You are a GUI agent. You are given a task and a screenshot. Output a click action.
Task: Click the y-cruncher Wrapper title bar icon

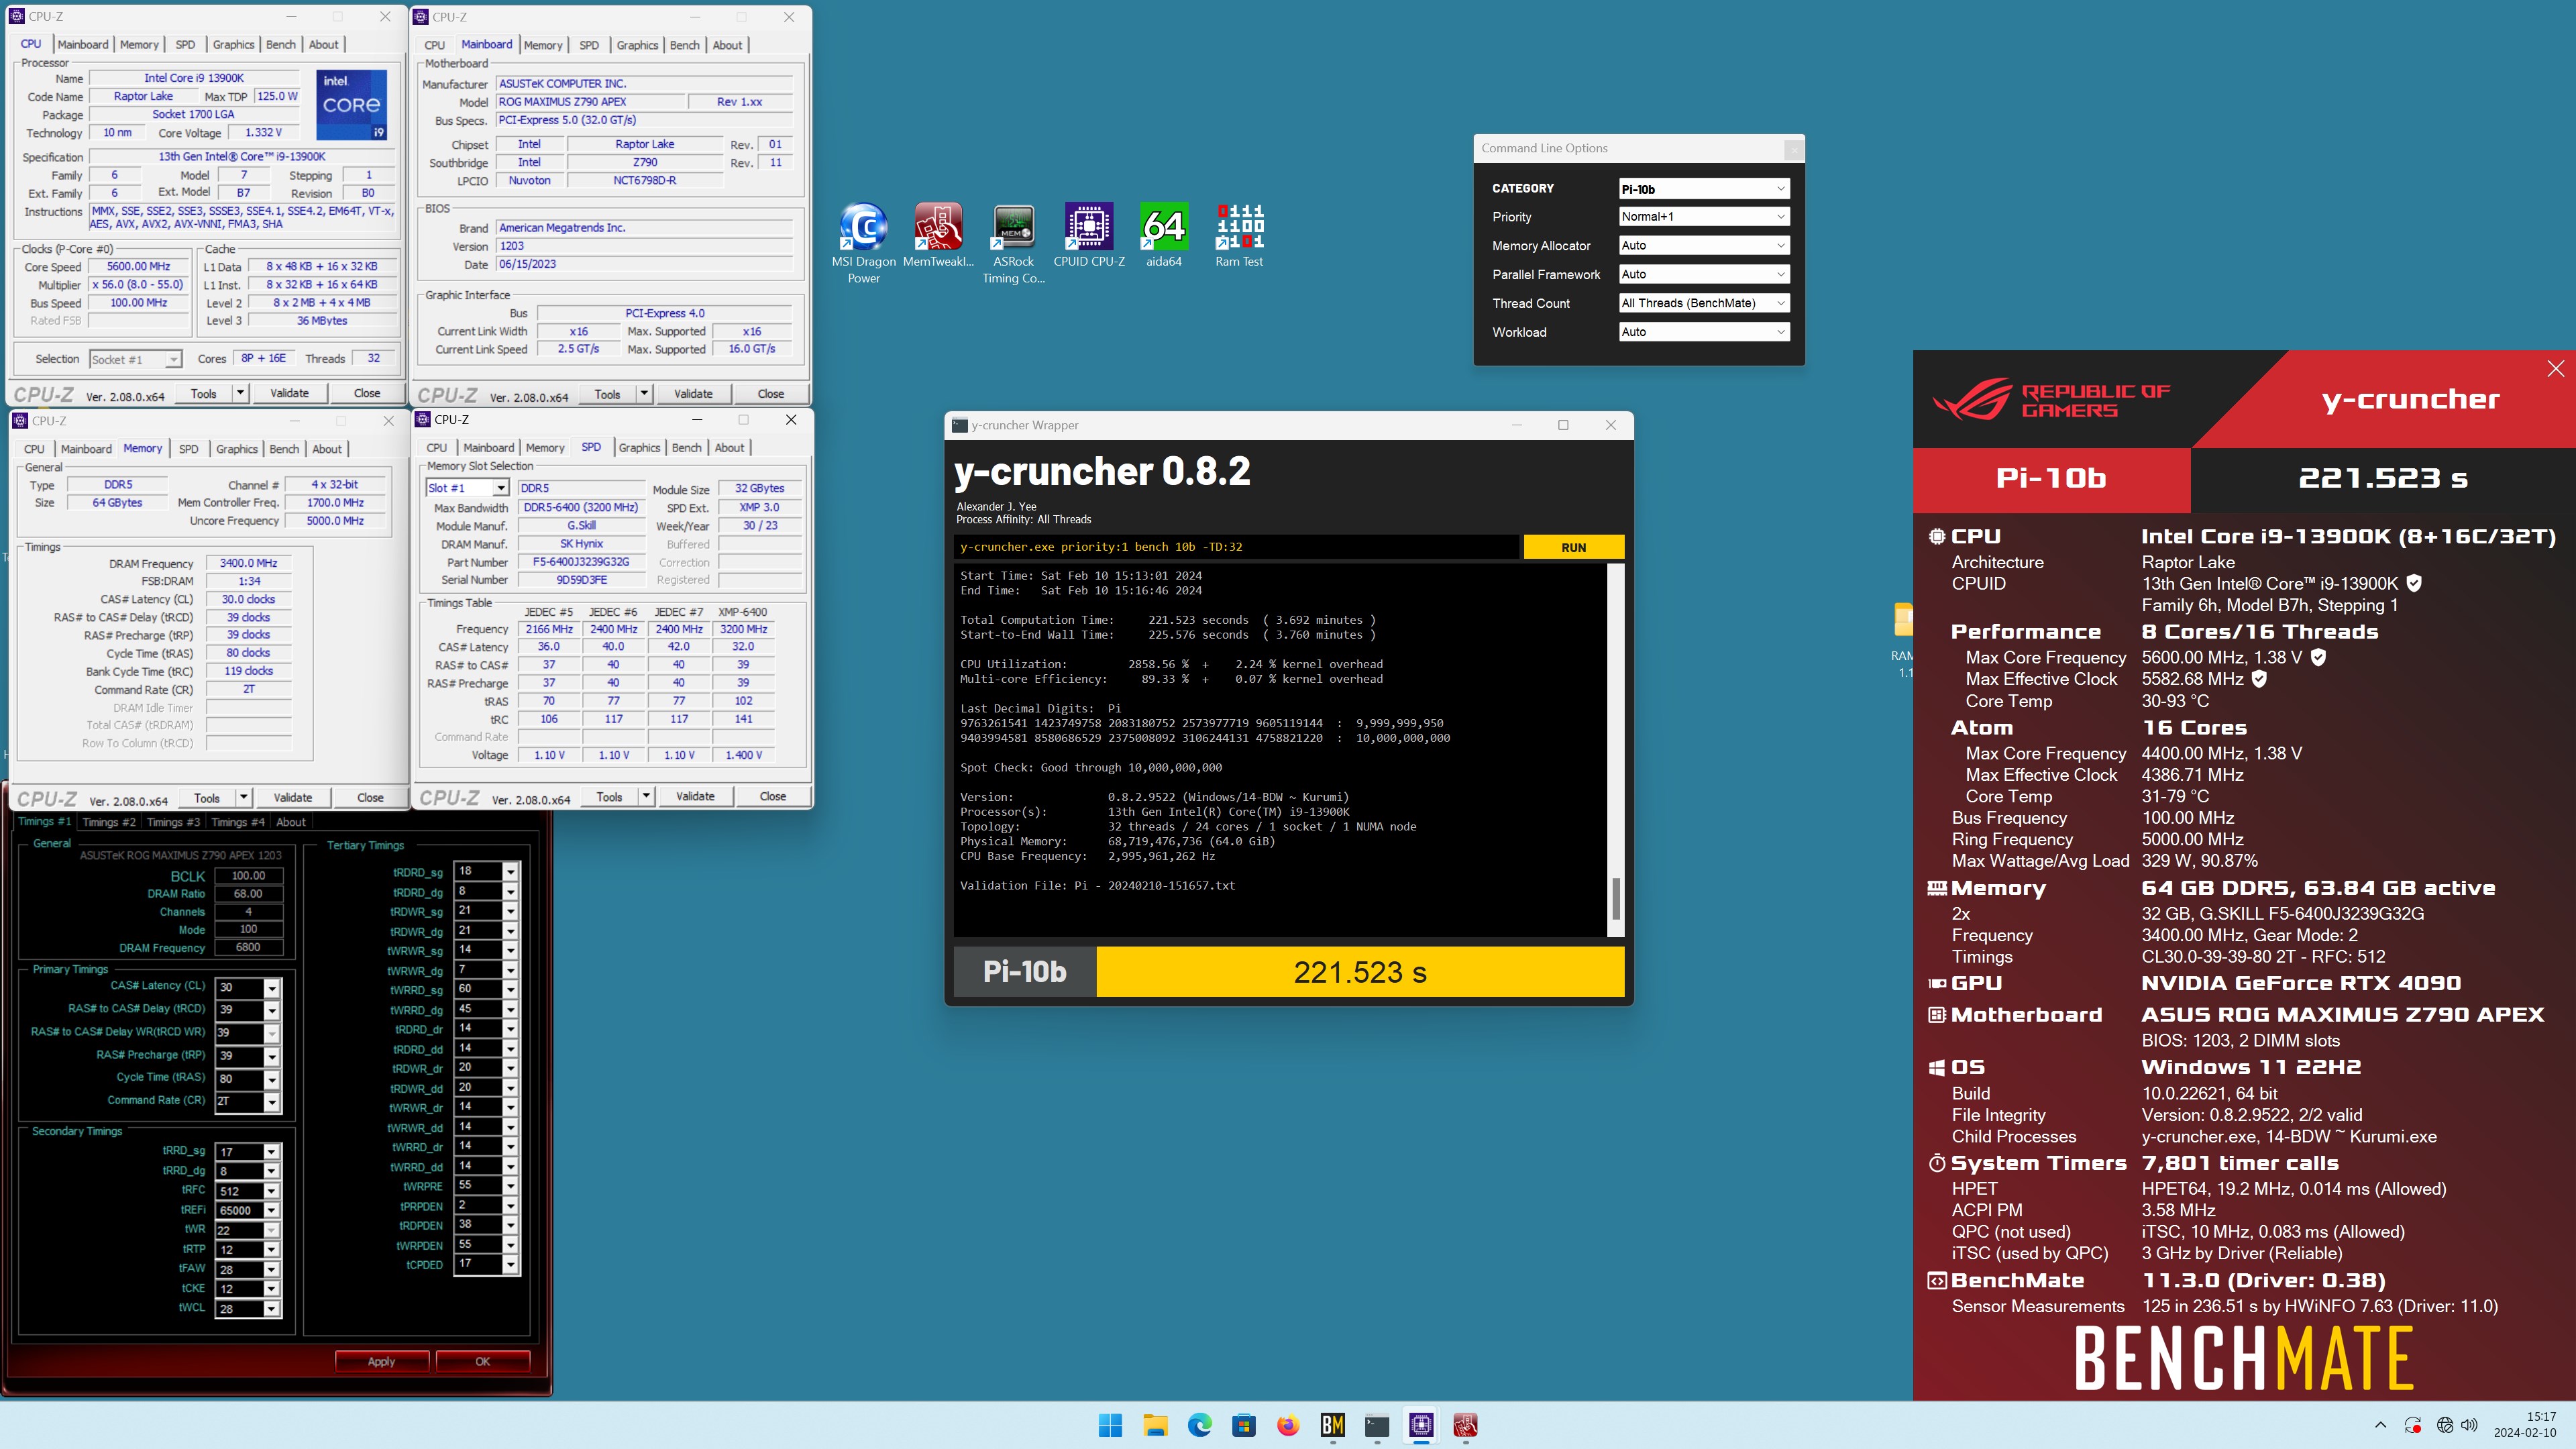coord(960,425)
